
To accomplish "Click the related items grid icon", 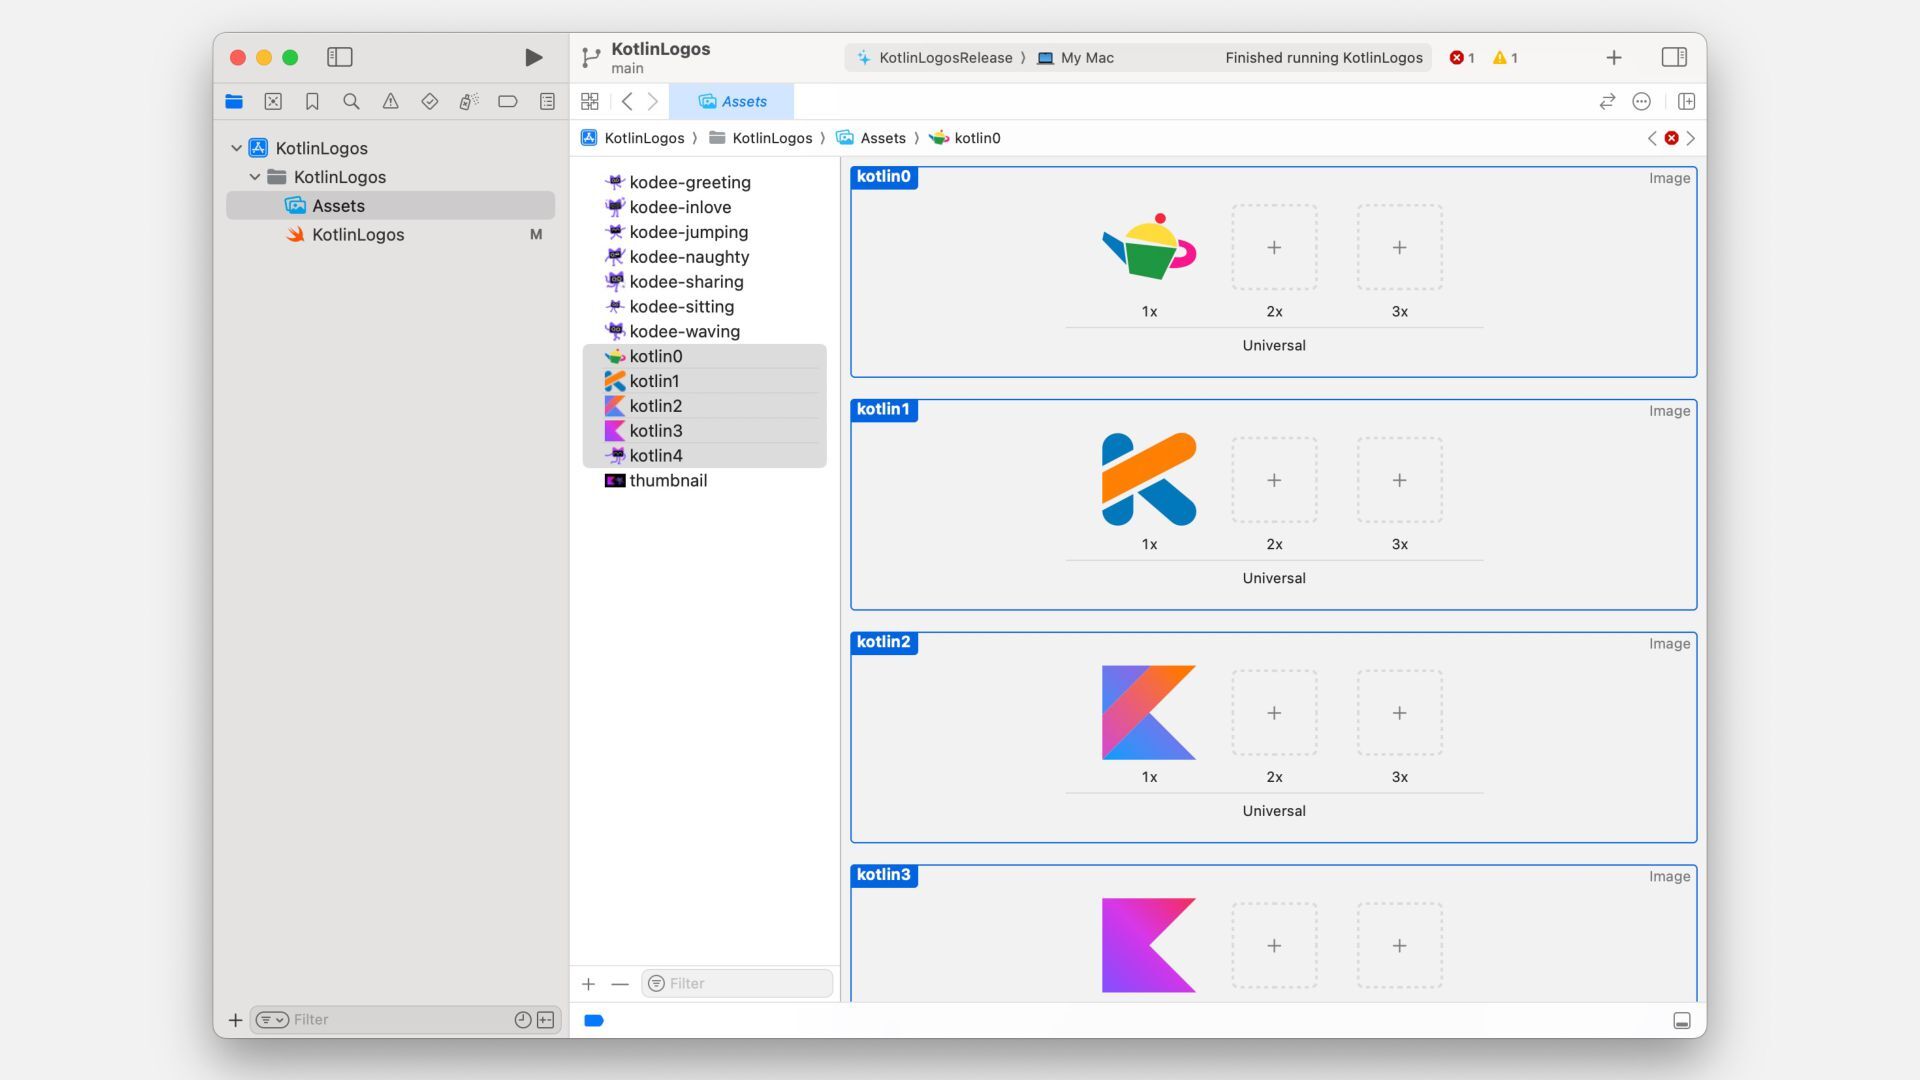I will point(590,102).
